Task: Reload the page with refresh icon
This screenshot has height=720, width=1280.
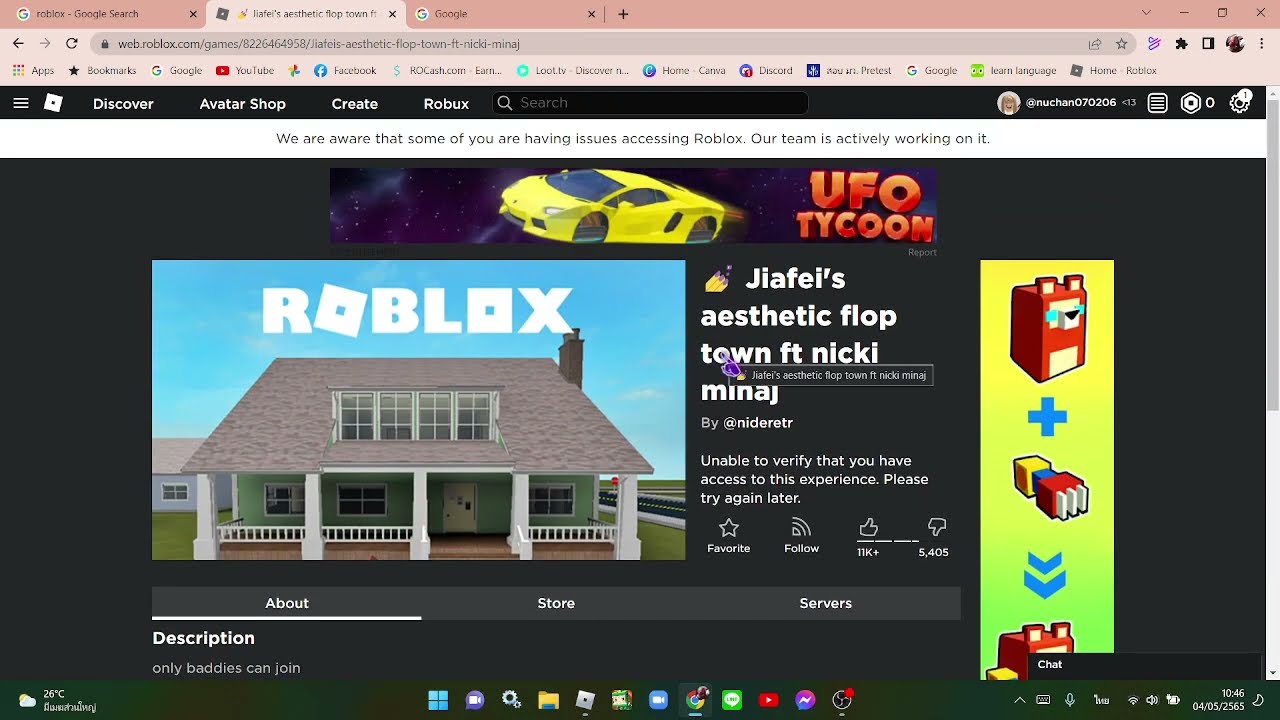Action: point(72,44)
